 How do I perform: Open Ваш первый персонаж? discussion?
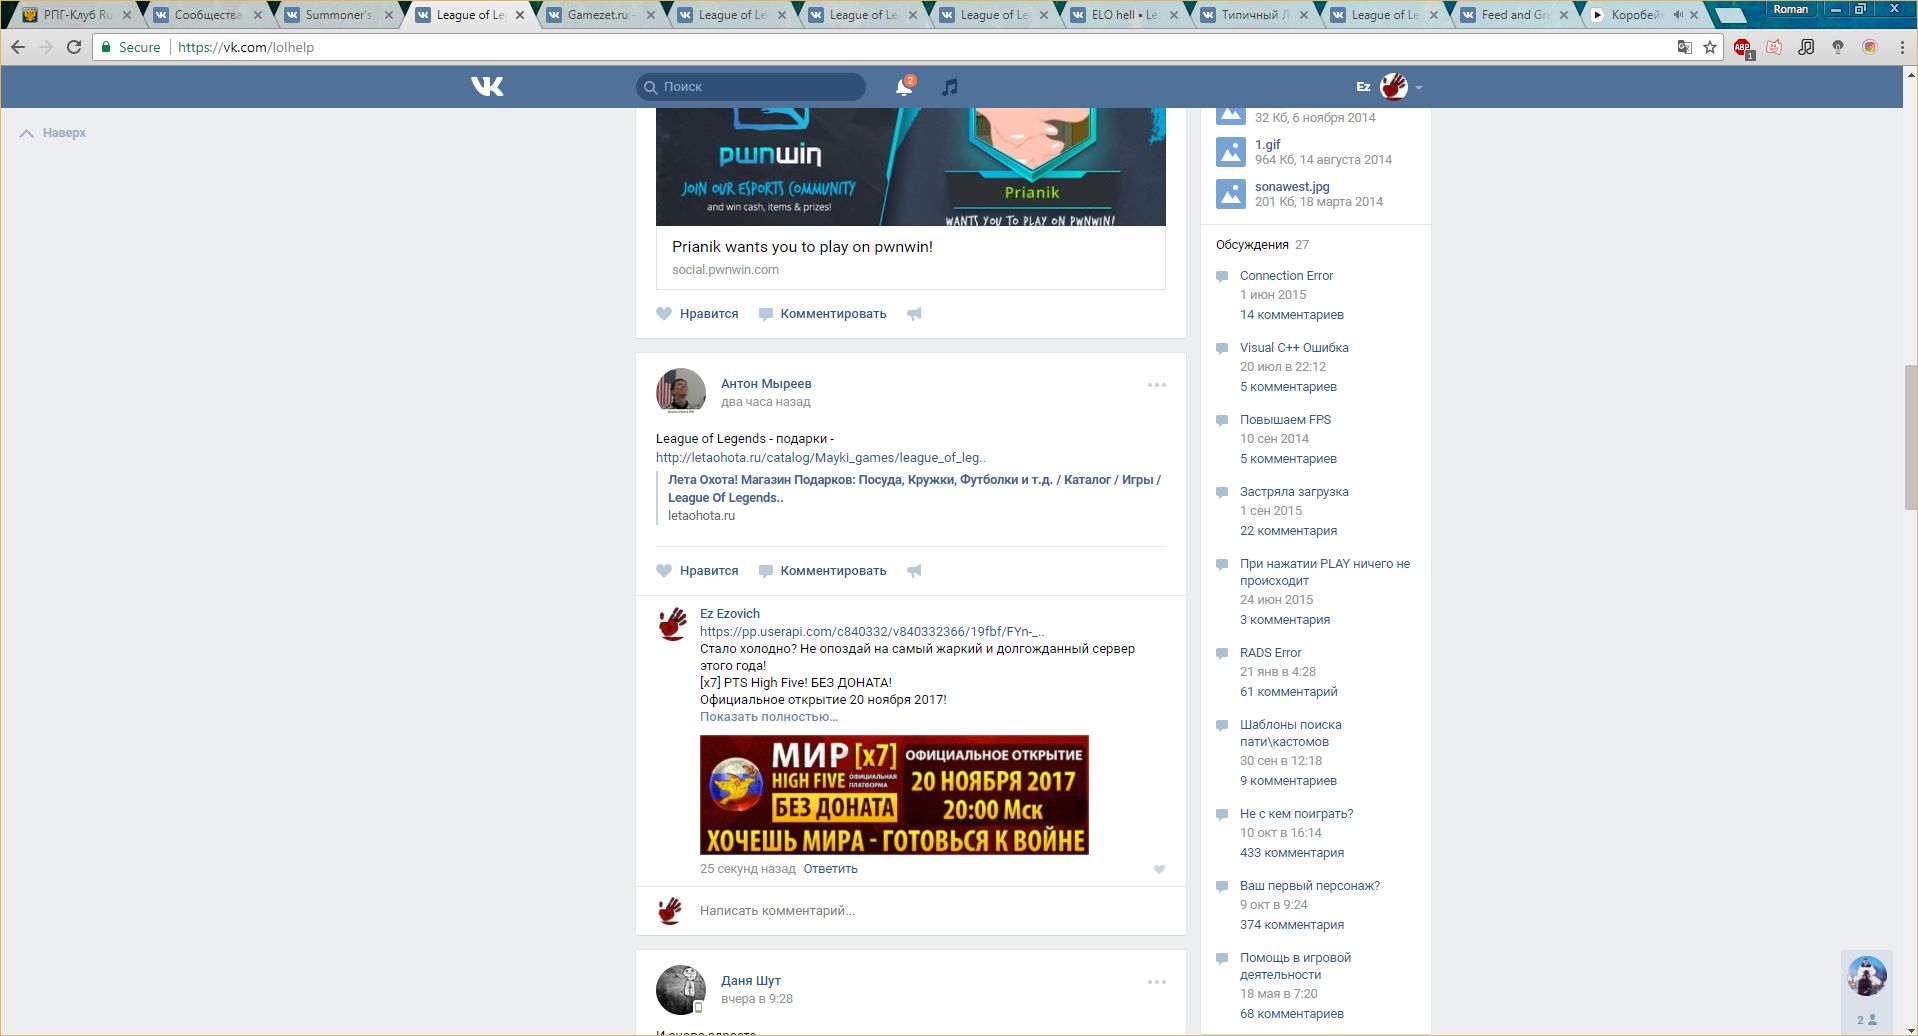(x=1309, y=886)
